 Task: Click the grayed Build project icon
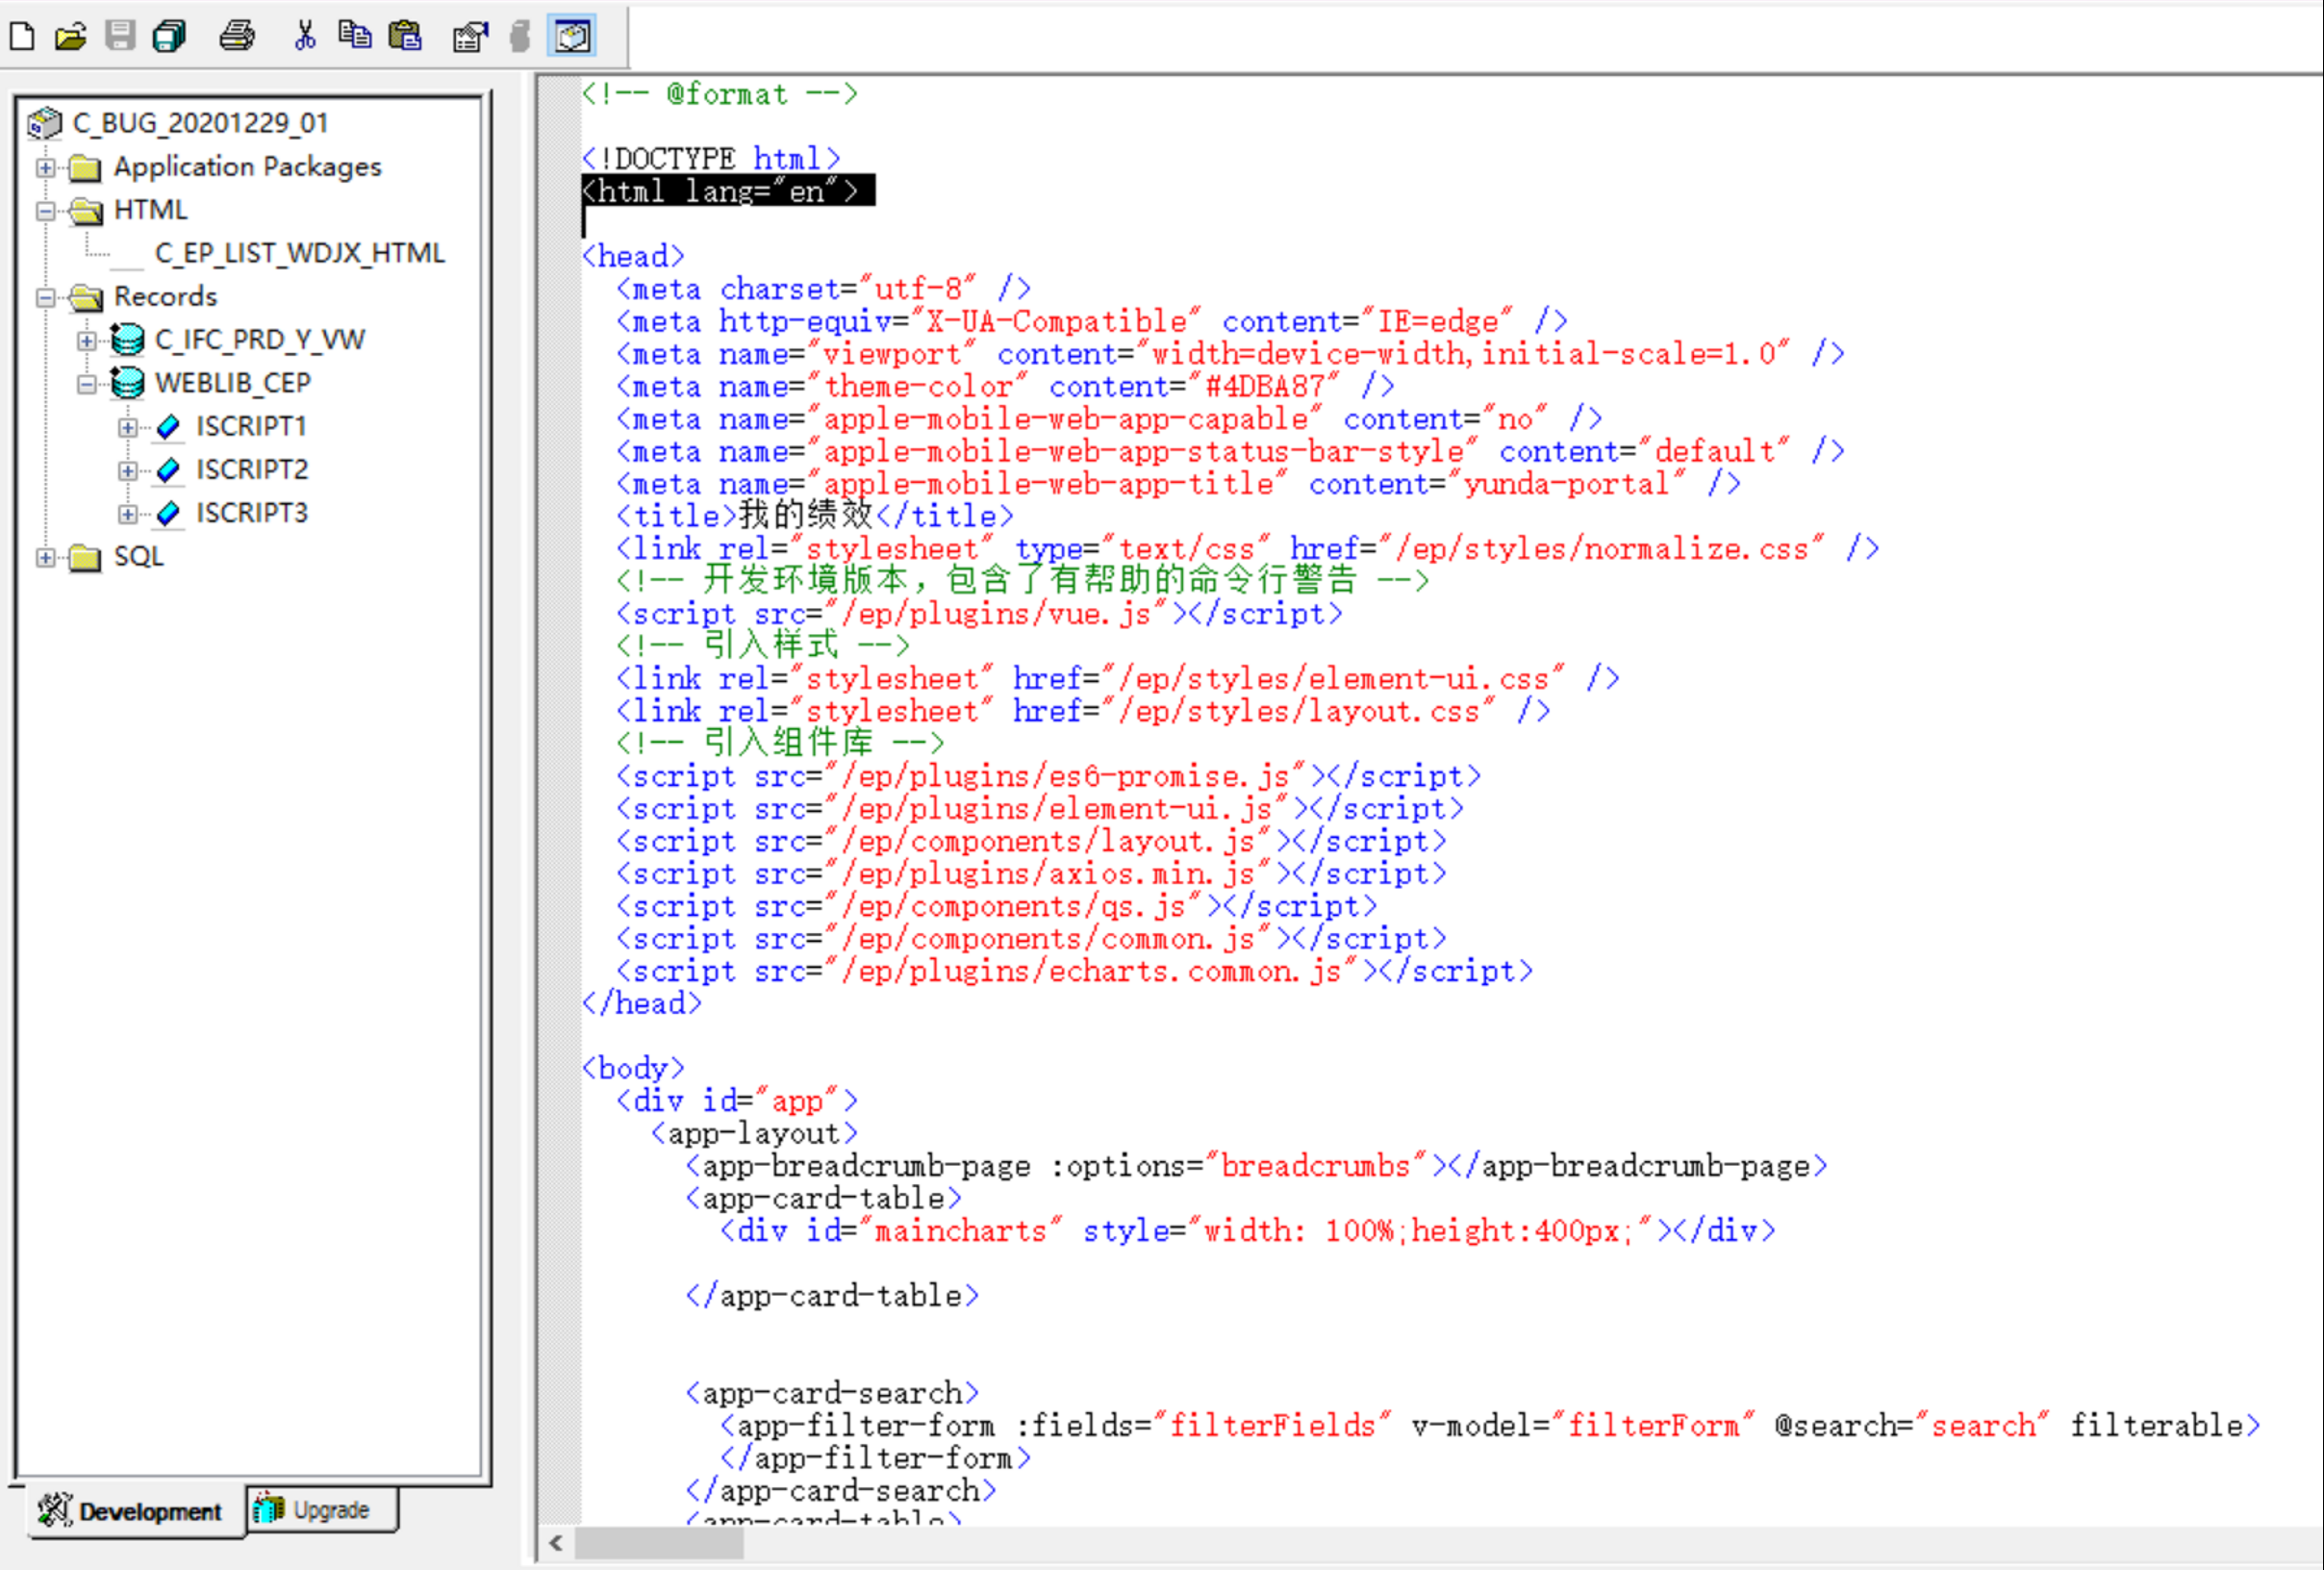(520, 37)
